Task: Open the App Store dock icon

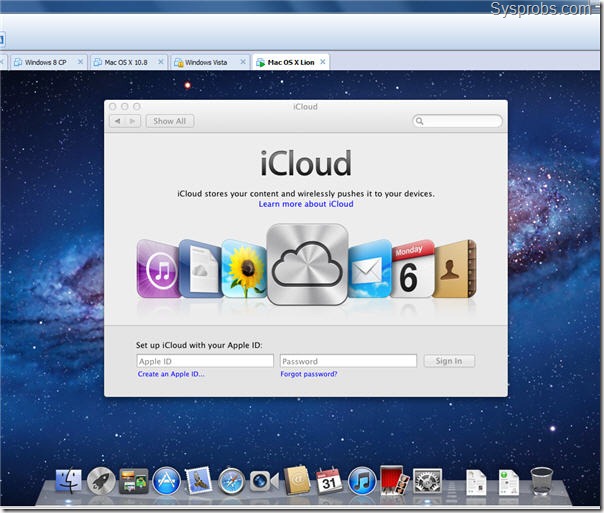Action: point(166,481)
